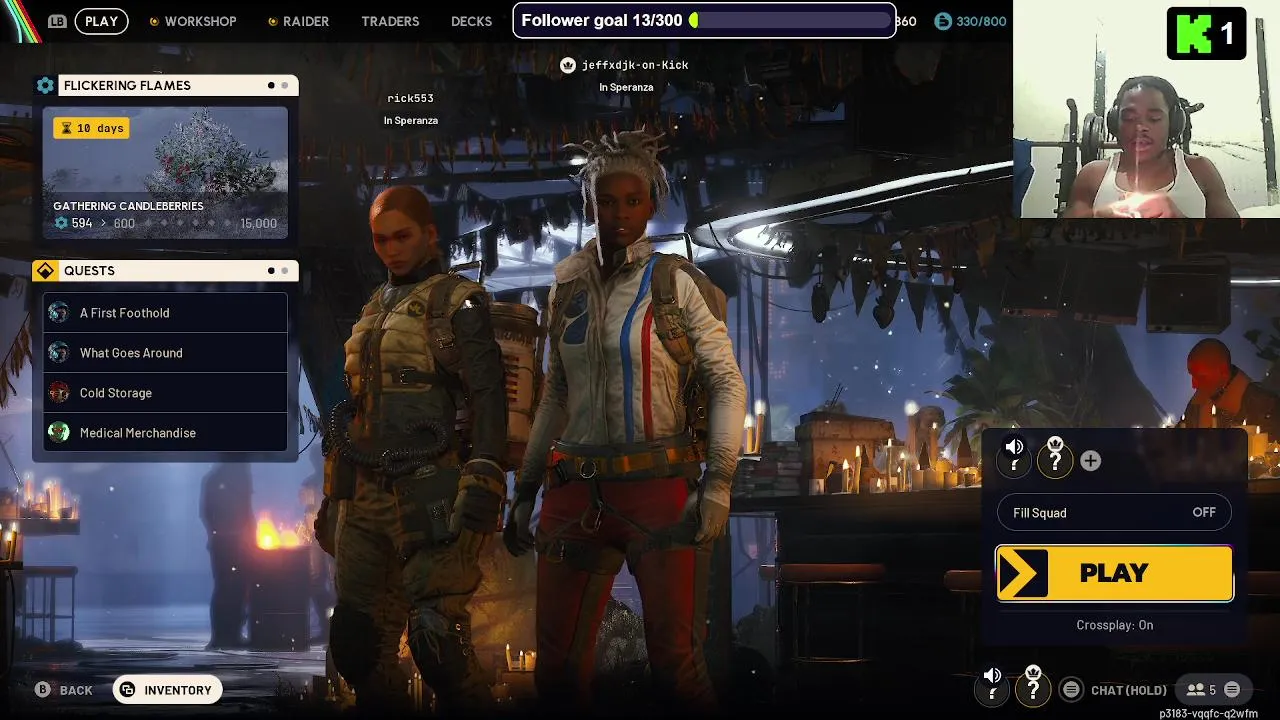Switch to second Quests page dot

click(285, 271)
